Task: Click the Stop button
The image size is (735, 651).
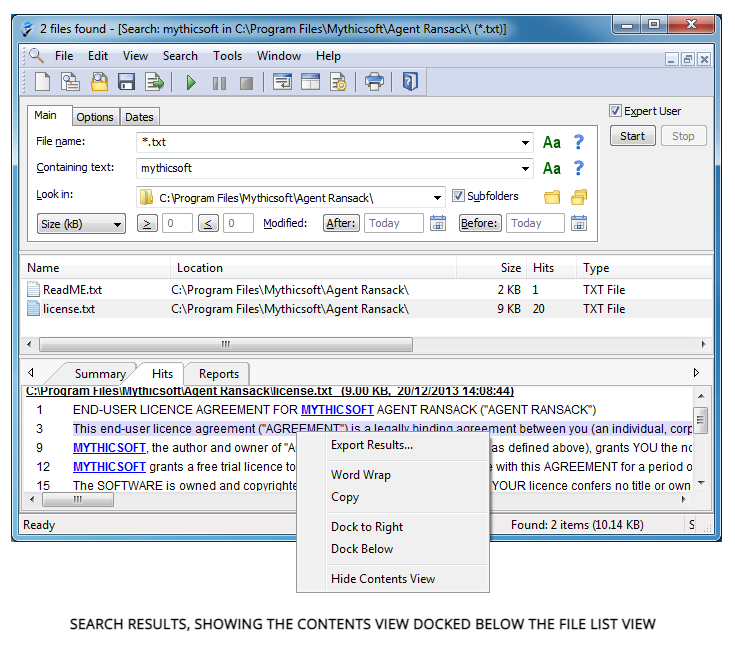Action: tap(683, 136)
